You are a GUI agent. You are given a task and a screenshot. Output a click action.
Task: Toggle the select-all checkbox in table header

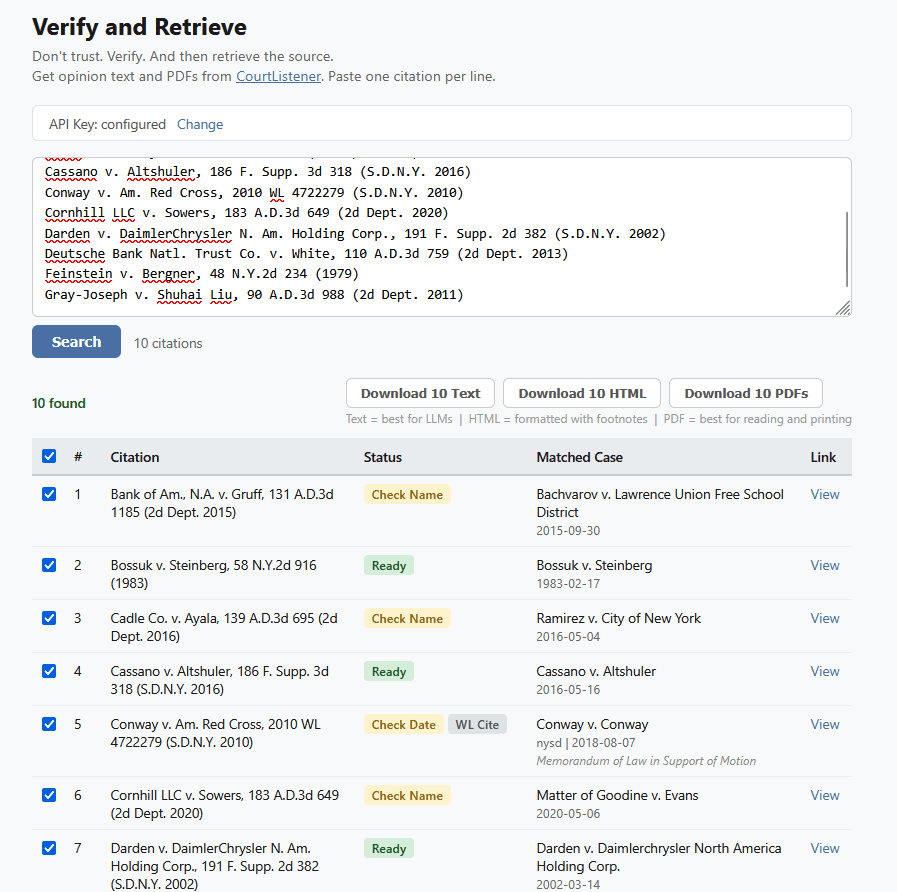tap(49, 456)
